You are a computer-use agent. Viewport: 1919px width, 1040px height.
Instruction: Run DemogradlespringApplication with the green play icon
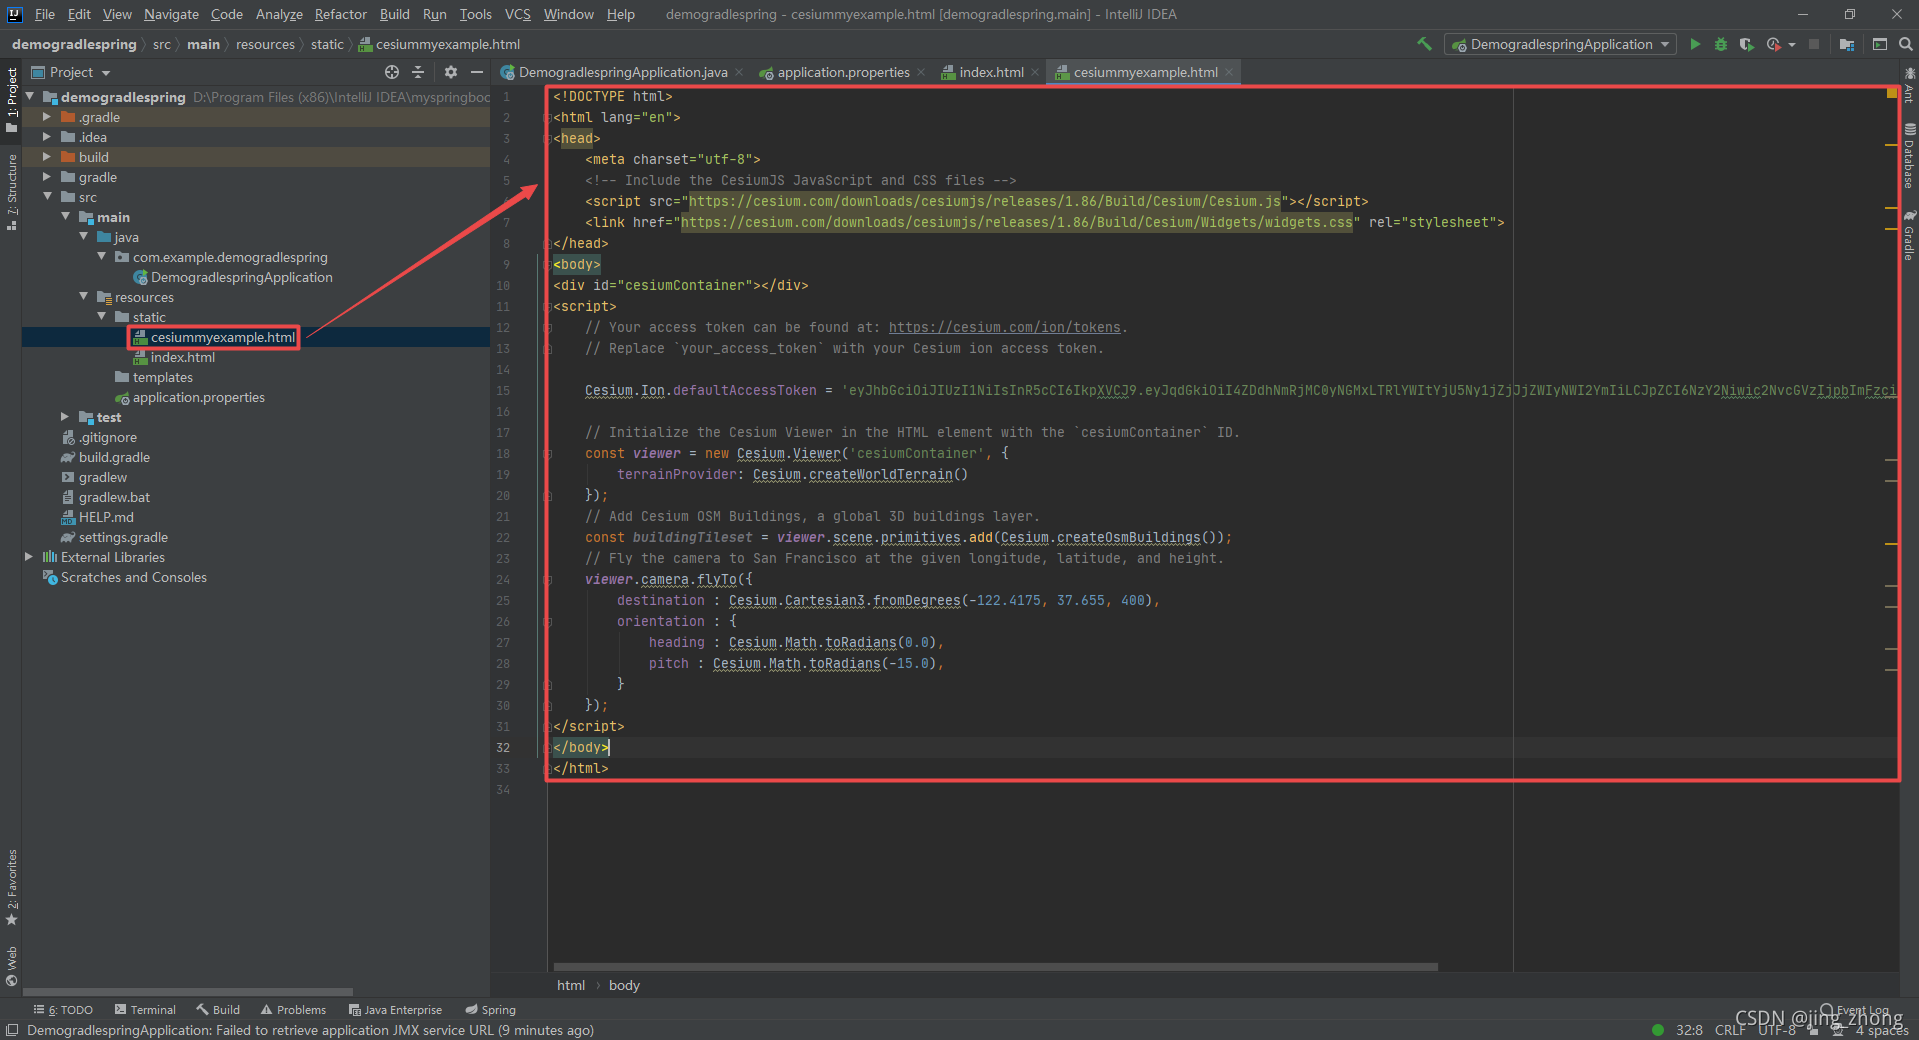pyautogui.click(x=1695, y=44)
